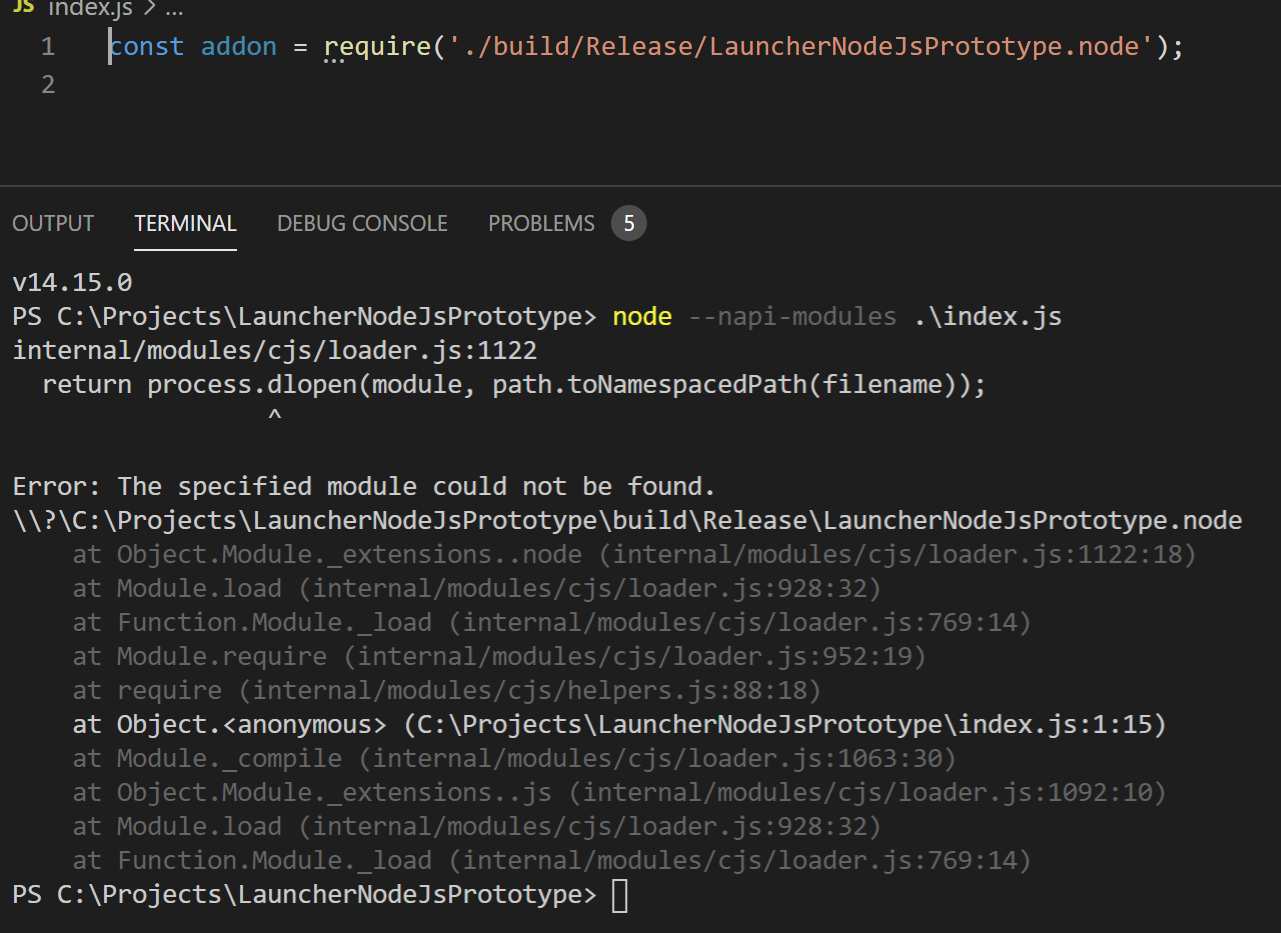Image resolution: width=1281 pixels, height=933 pixels.
Task: Click the final 'PS C:\Projects\LauncherNodeJsPrototype>' prompt
Action: tap(304, 895)
